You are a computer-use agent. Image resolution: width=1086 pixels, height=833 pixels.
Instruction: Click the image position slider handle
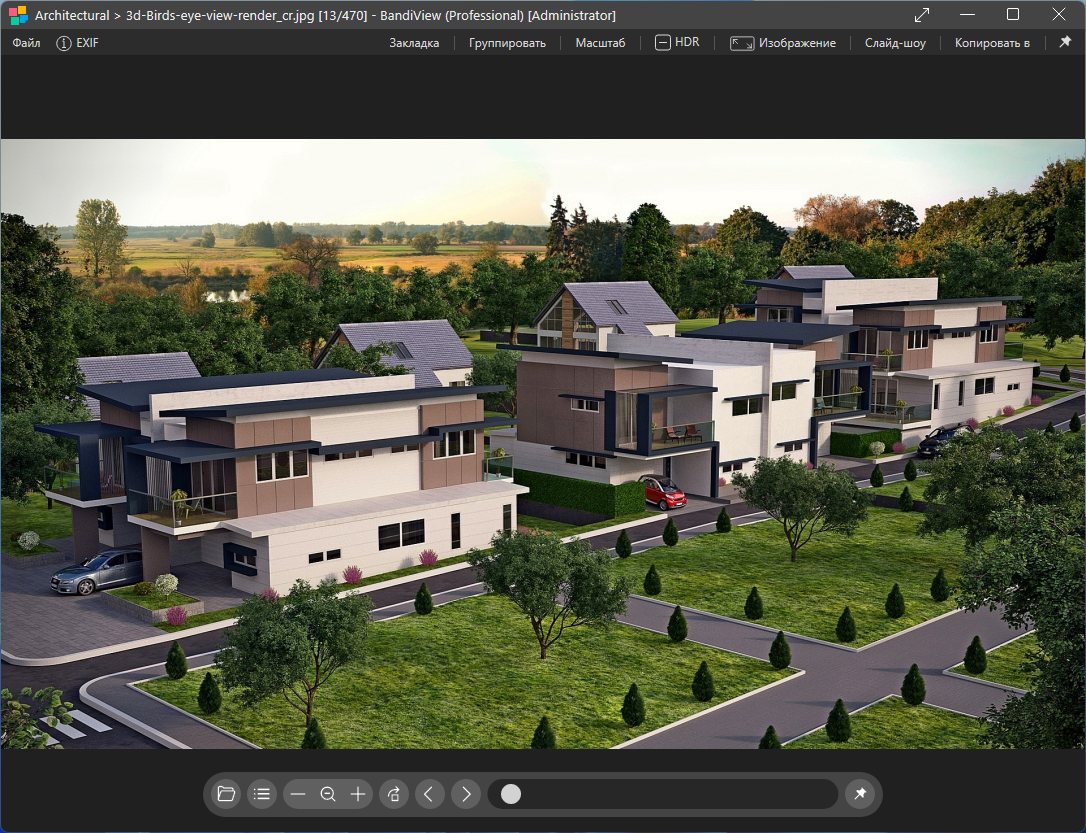coord(511,794)
